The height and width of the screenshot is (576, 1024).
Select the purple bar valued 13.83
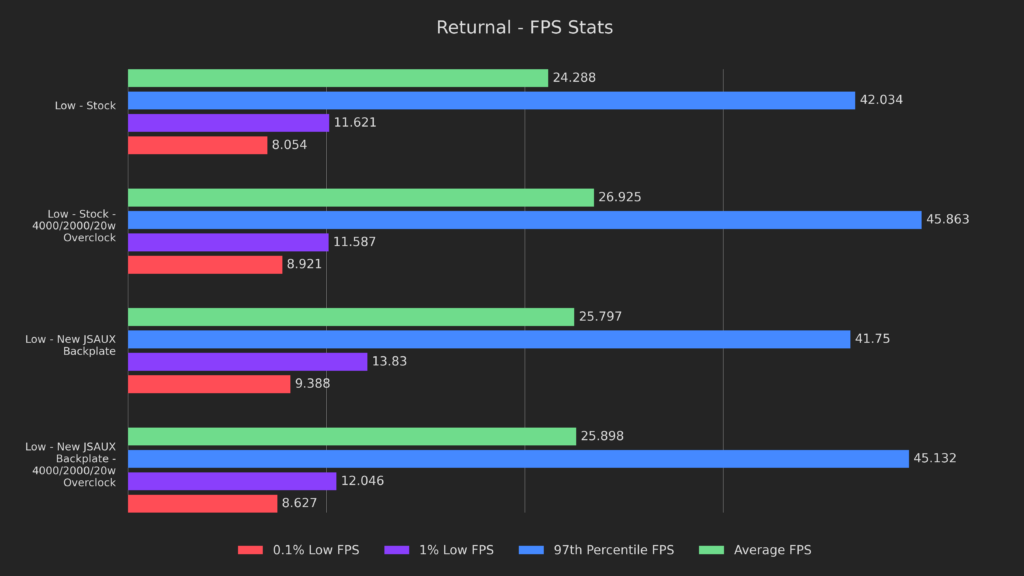click(x=247, y=362)
